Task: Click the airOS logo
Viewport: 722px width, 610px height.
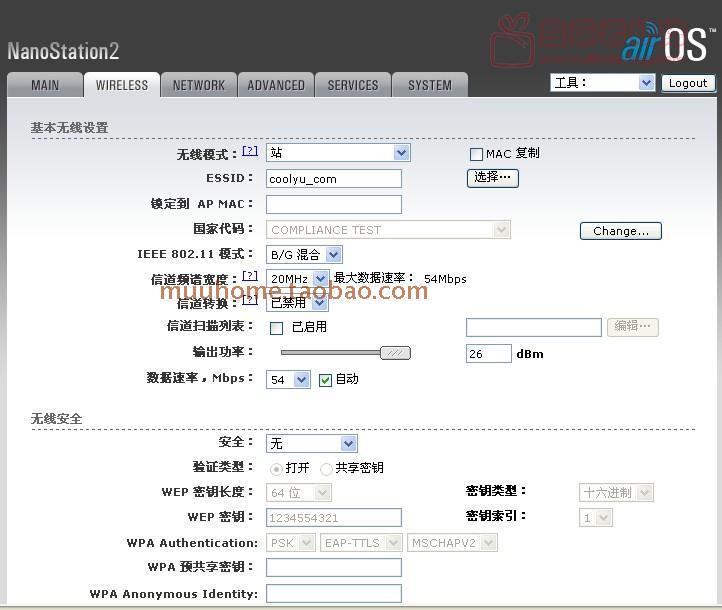Action: (x=668, y=42)
